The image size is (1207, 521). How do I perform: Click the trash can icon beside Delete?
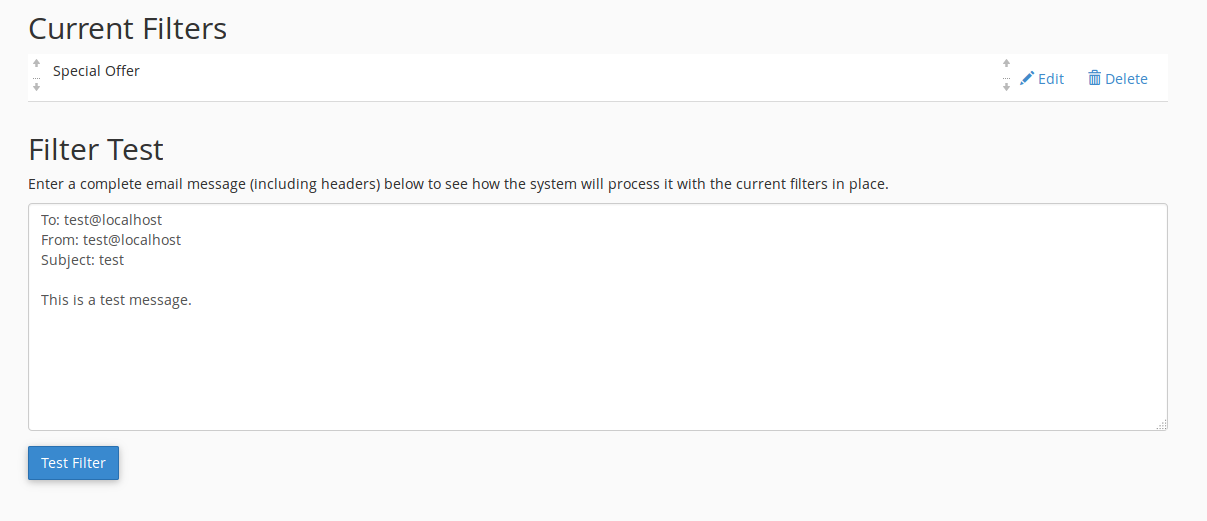pos(1094,78)
